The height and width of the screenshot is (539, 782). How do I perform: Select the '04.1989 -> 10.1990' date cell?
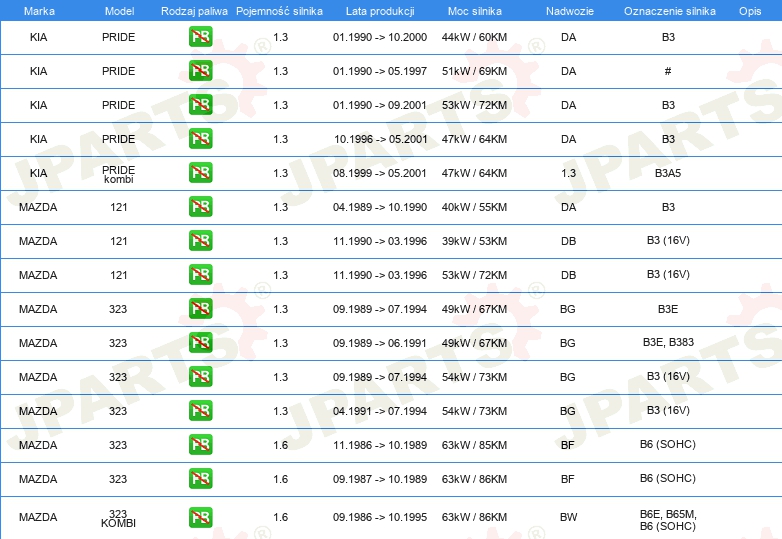click(x=380, y=207)
